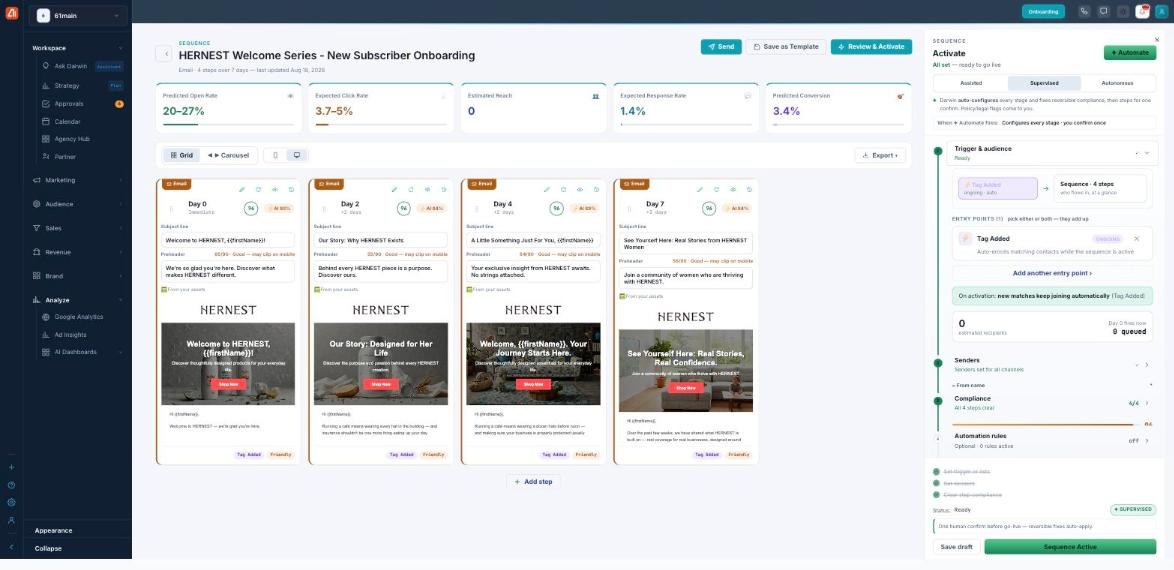Open settings gear in left rail
Image resolution: width=1174 pixels, height=570 pixels.
[x=11, y=502]
